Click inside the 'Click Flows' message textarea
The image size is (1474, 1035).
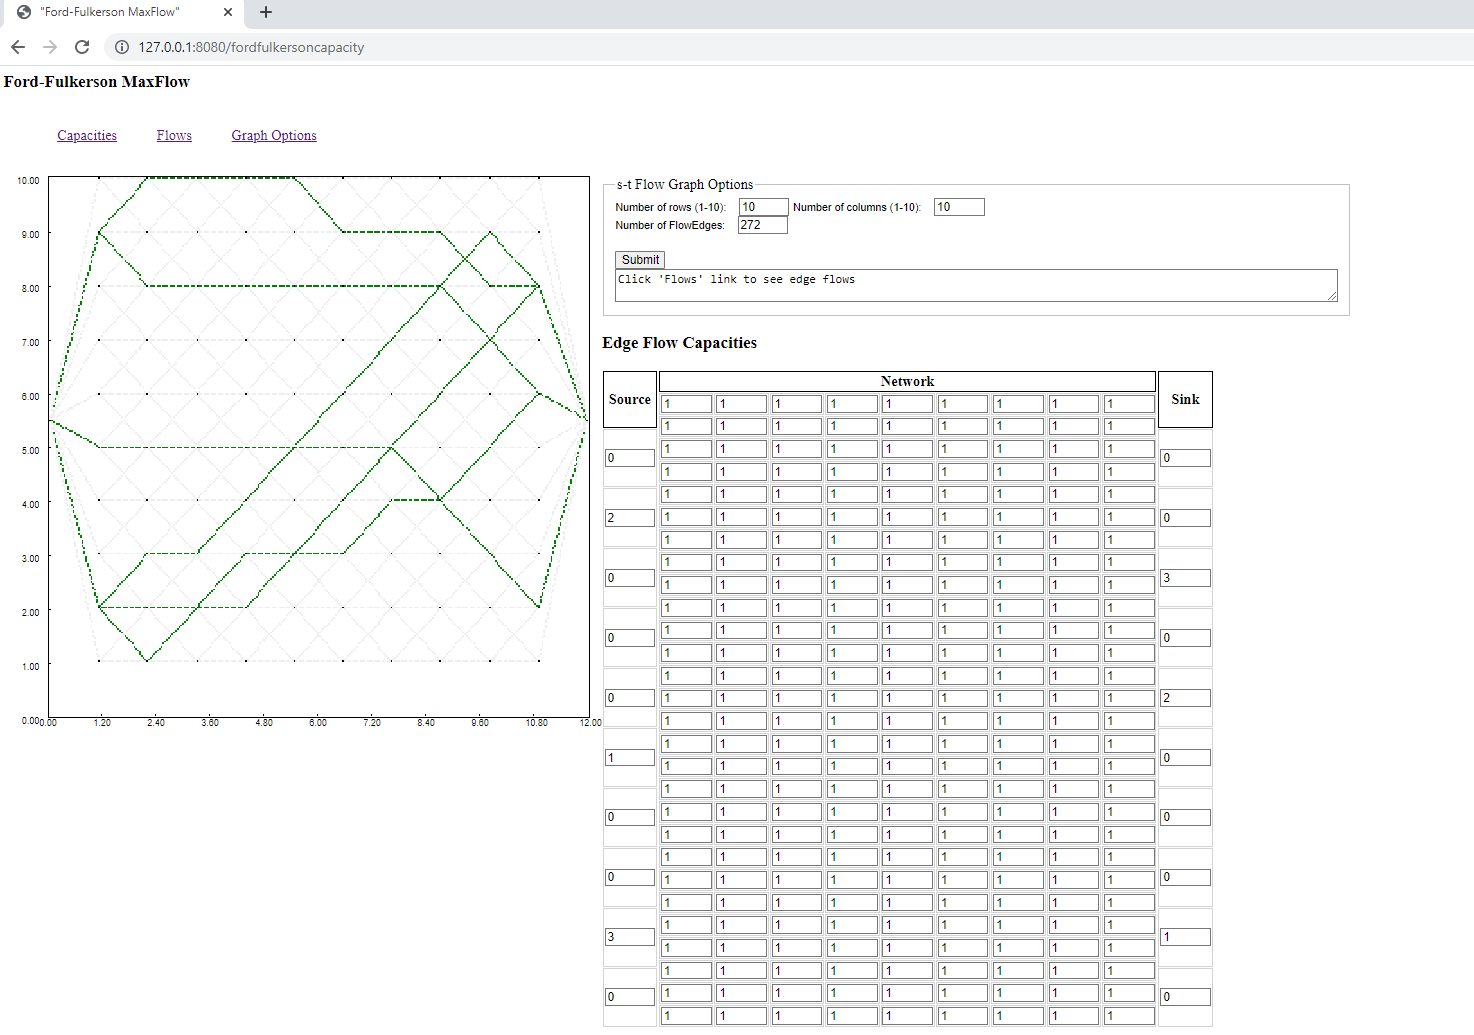tap(975, 285)
